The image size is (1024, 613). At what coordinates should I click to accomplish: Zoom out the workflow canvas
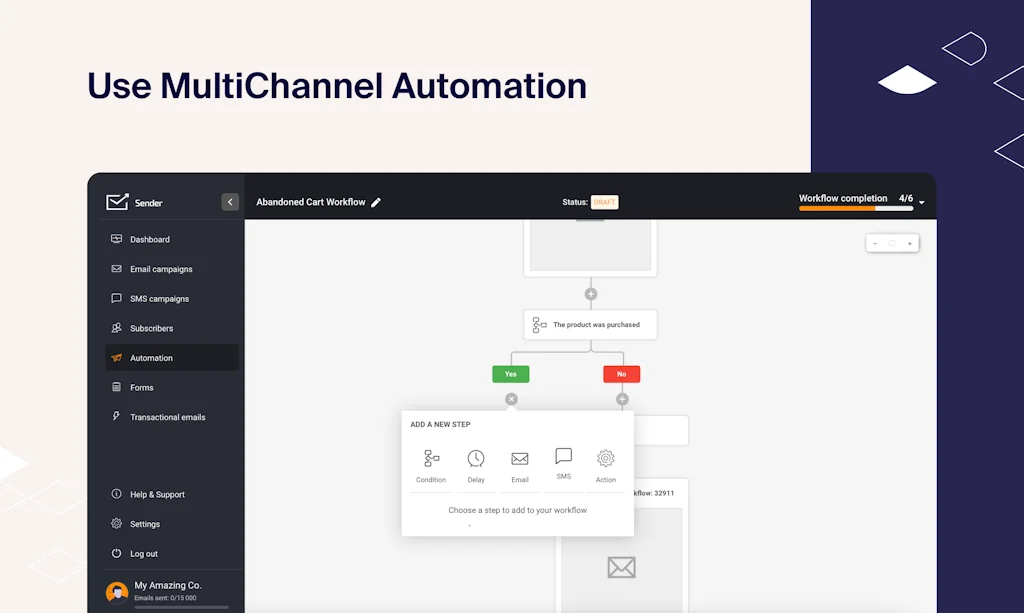tap(875, 243)
